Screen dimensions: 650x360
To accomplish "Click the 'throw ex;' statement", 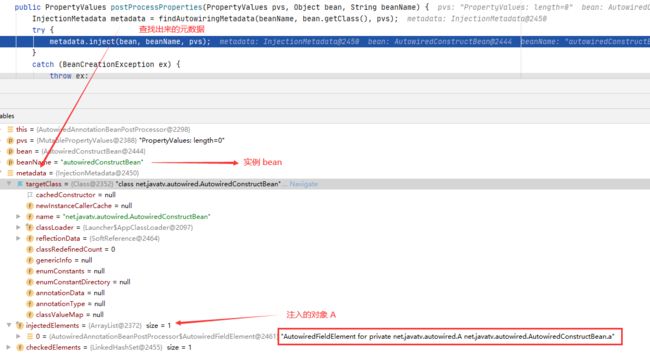I will (x=69, y=76).
